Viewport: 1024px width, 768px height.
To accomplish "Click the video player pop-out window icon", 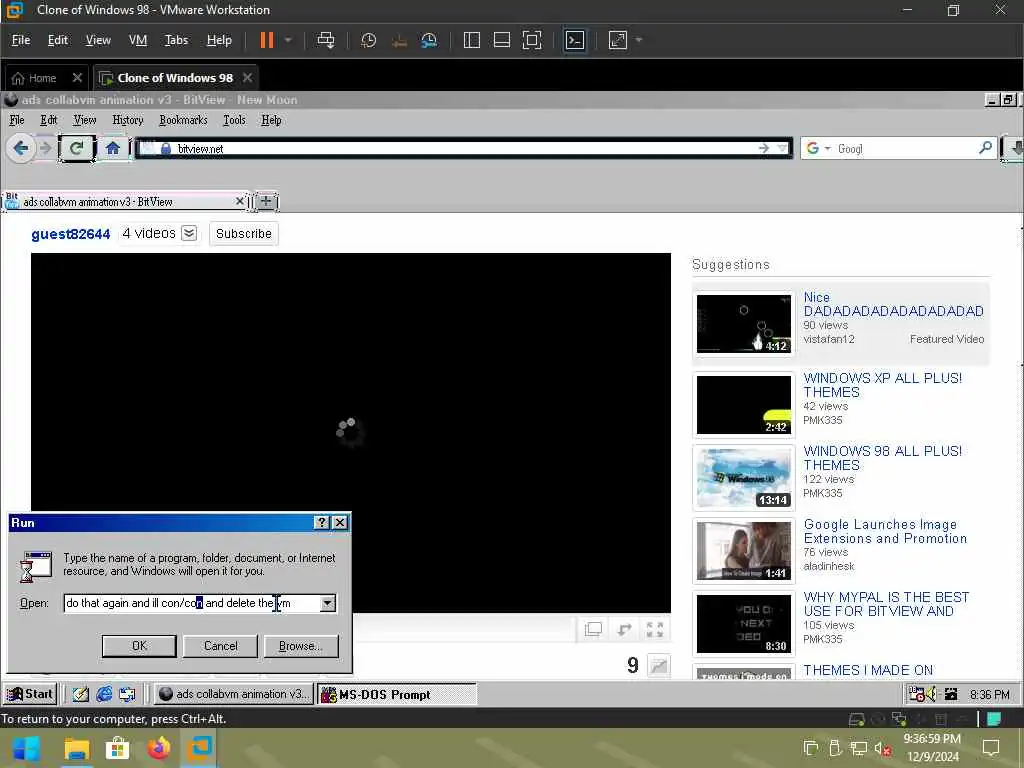I will coord(593,630).
